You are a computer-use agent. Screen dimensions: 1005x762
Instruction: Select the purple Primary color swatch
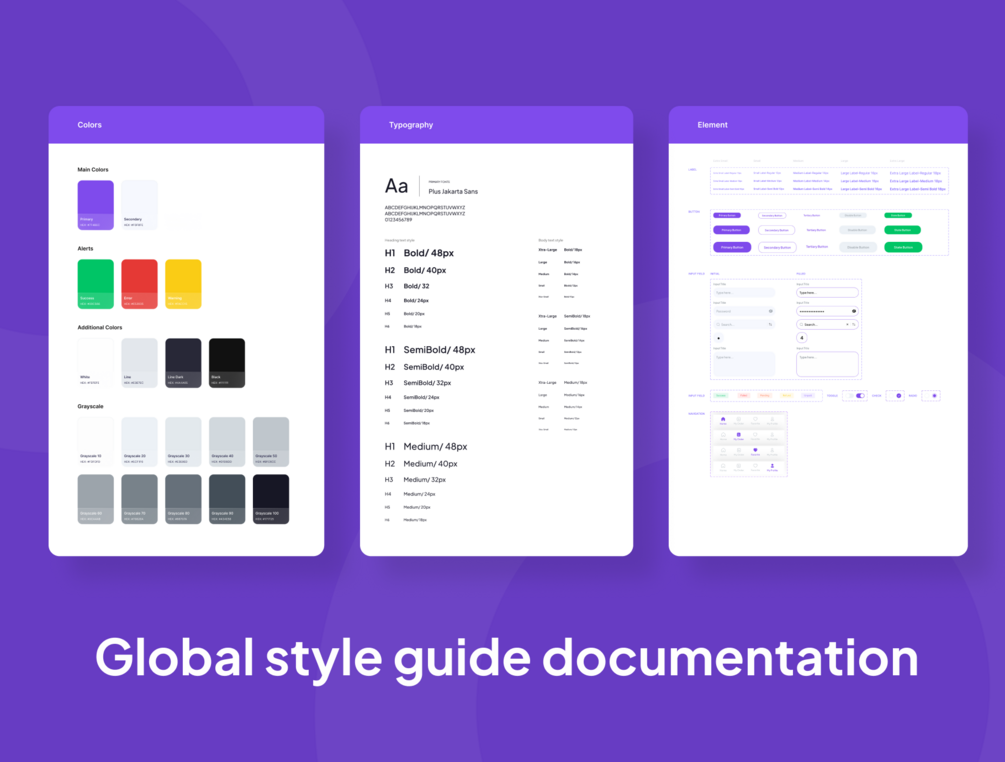pyautogui.click(x=96, y=205)
